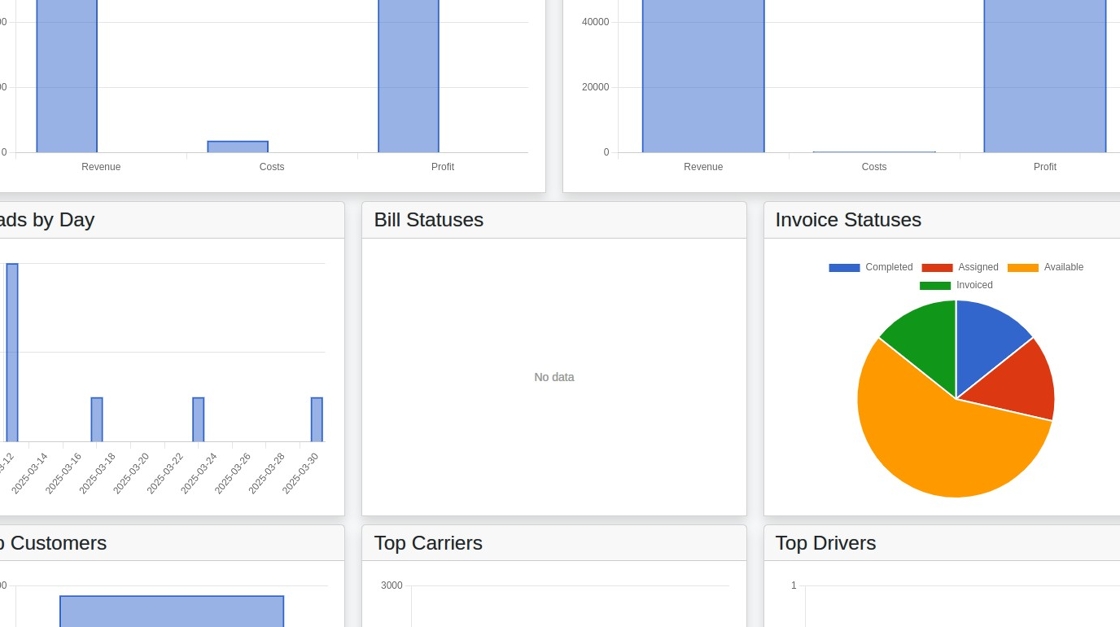1120x627 pixels.
Task: Click the small Costs bar in left chart
Action: (x=238, y=146)
